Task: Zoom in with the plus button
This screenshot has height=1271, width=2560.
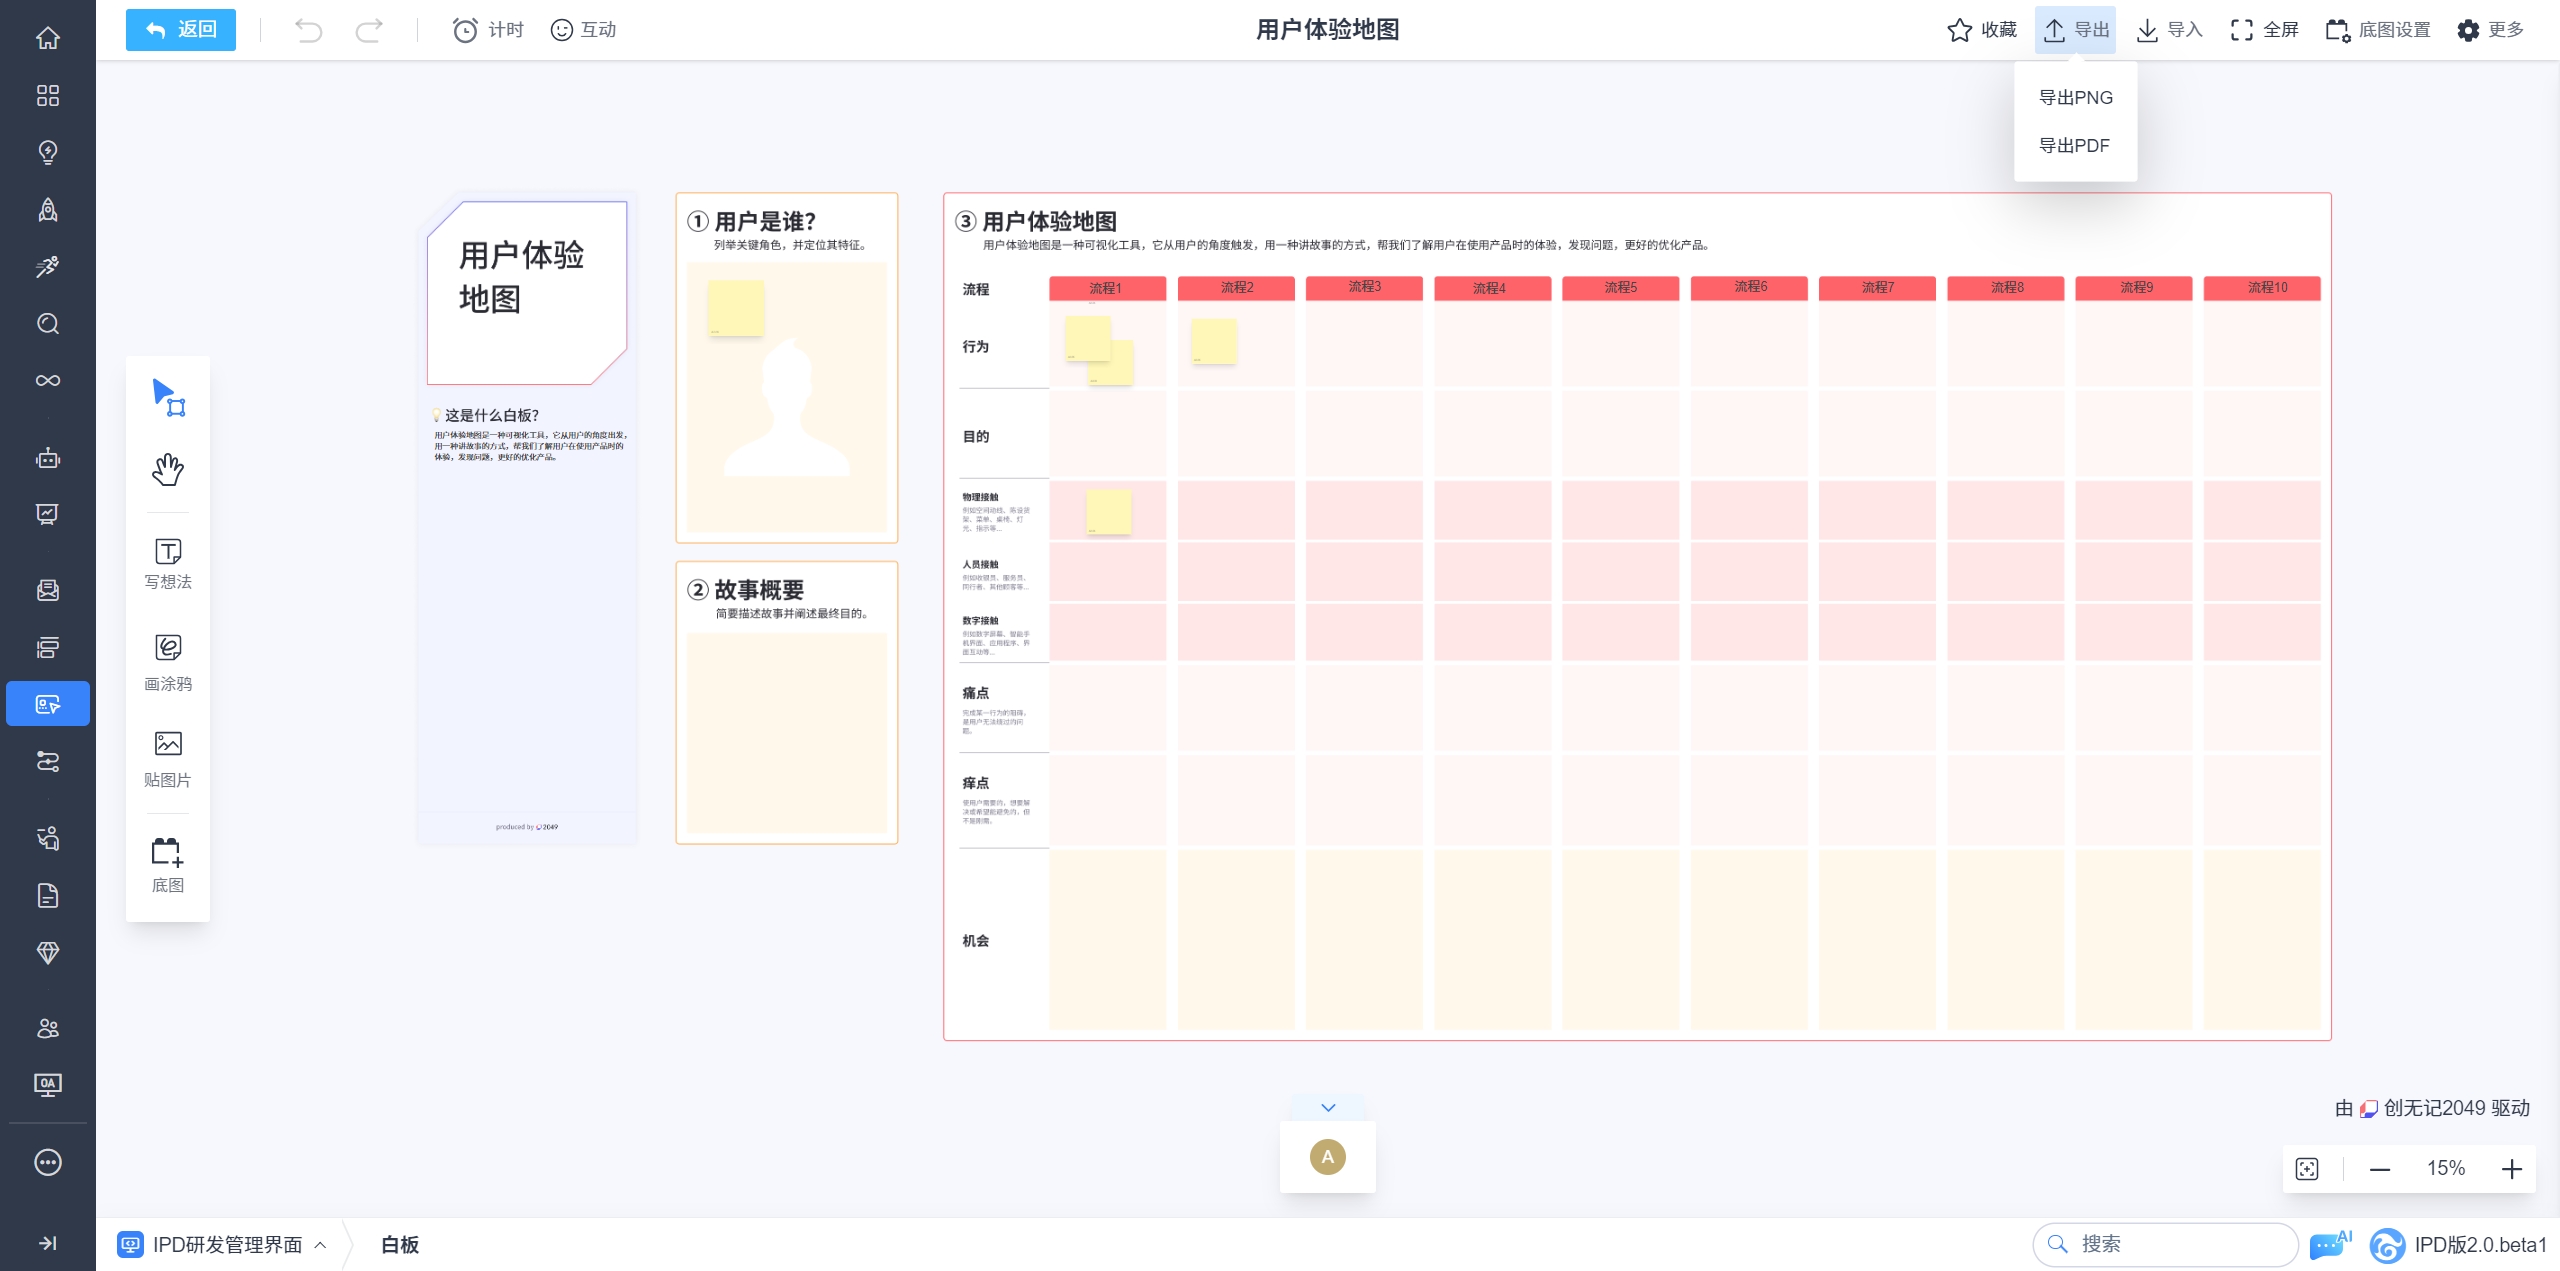Action: pyautogui.click(x=2512, y=1169)
